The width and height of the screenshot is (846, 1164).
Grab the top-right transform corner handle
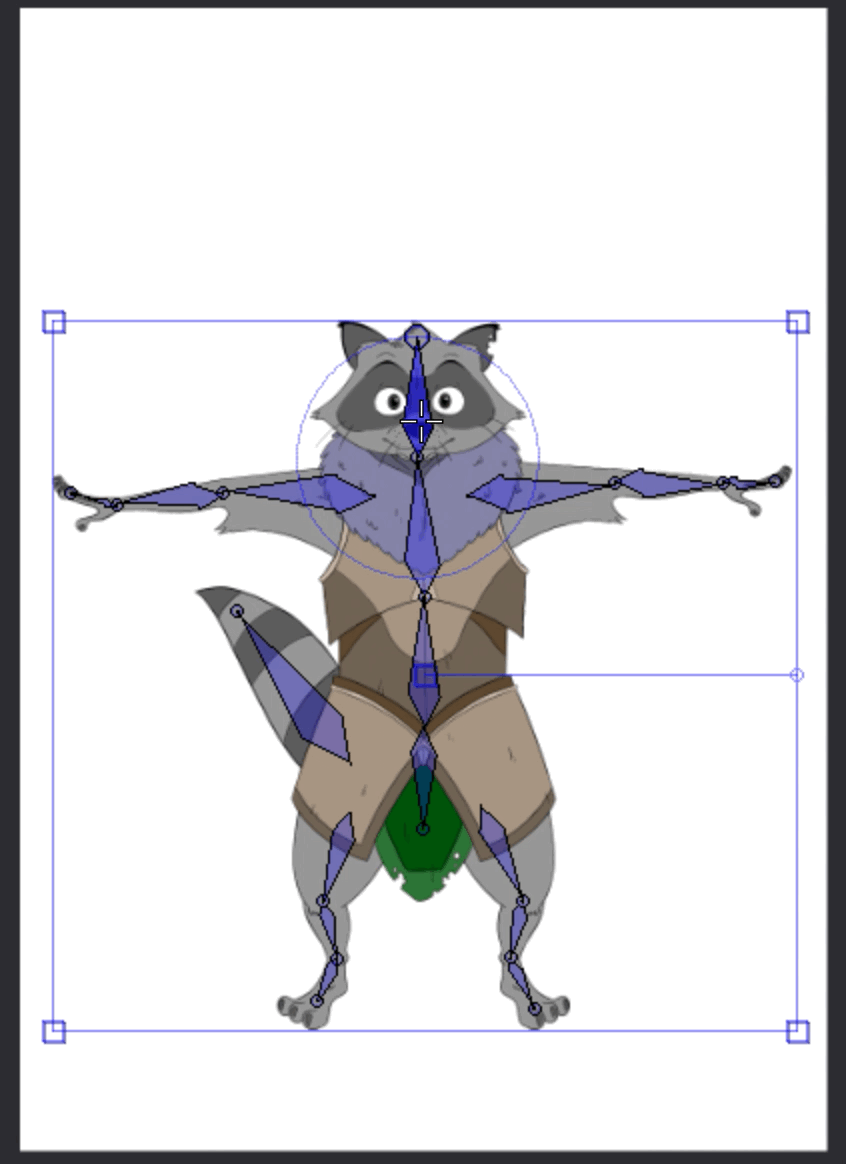click(798, 322)
